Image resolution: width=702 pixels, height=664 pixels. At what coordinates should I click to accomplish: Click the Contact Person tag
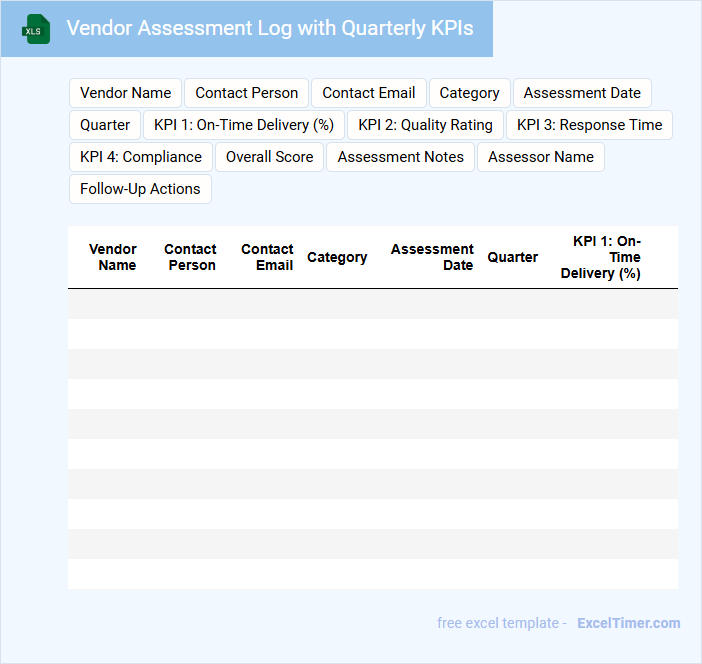(x=246, y=93)
